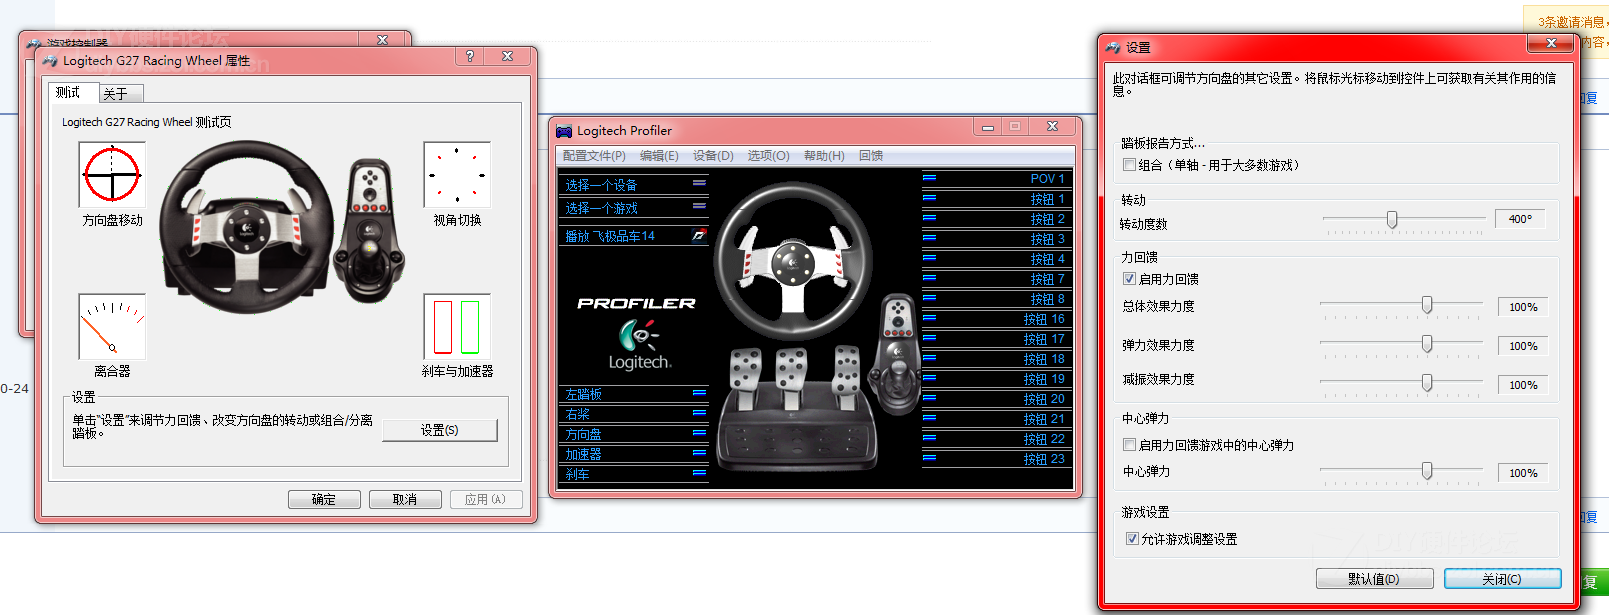Toggle the 允许游戏调整设置 checkbox

(x=1132, y=539)
